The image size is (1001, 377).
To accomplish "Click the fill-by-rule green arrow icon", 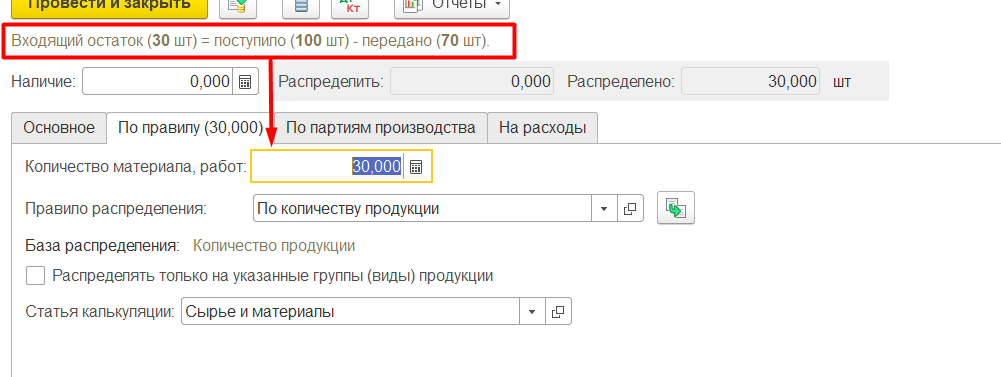I will [x=675, y=209].
